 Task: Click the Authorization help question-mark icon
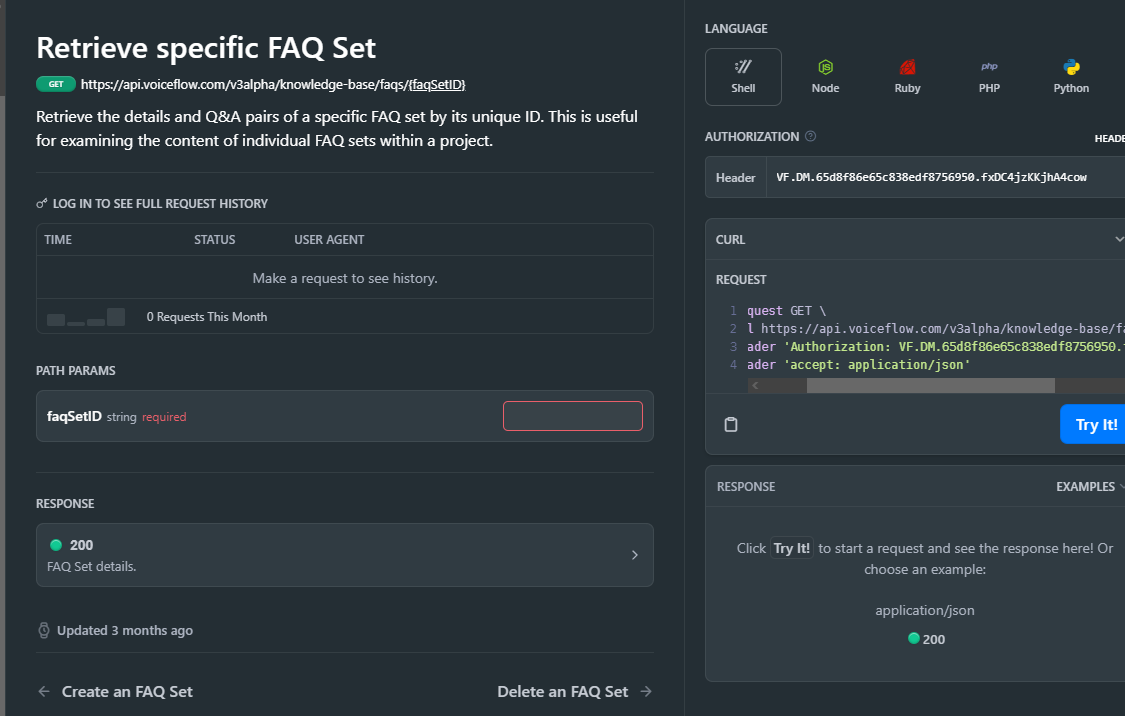point(811,136)
